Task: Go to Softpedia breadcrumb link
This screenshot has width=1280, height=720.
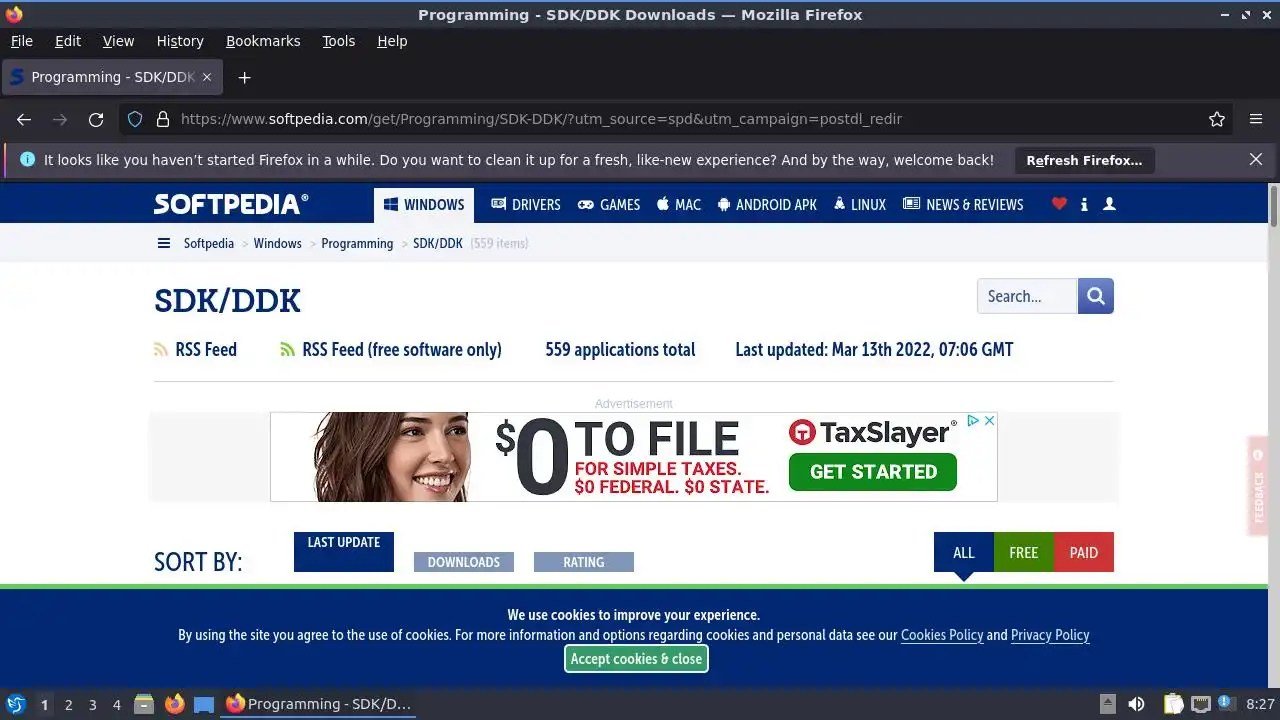Action: [209, 243]
